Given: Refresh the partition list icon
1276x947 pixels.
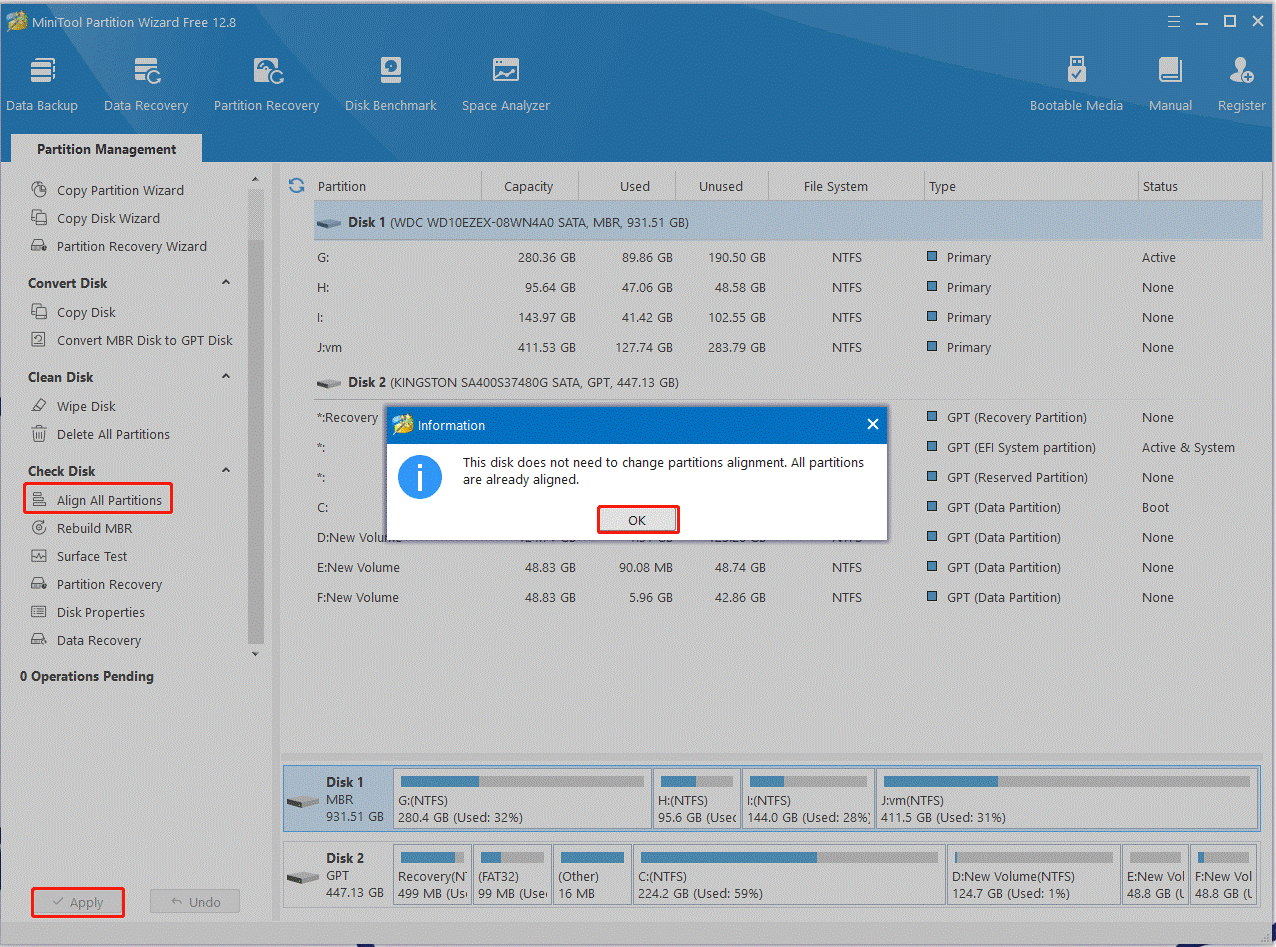Looking at the screenshot, I should (296, 185).
